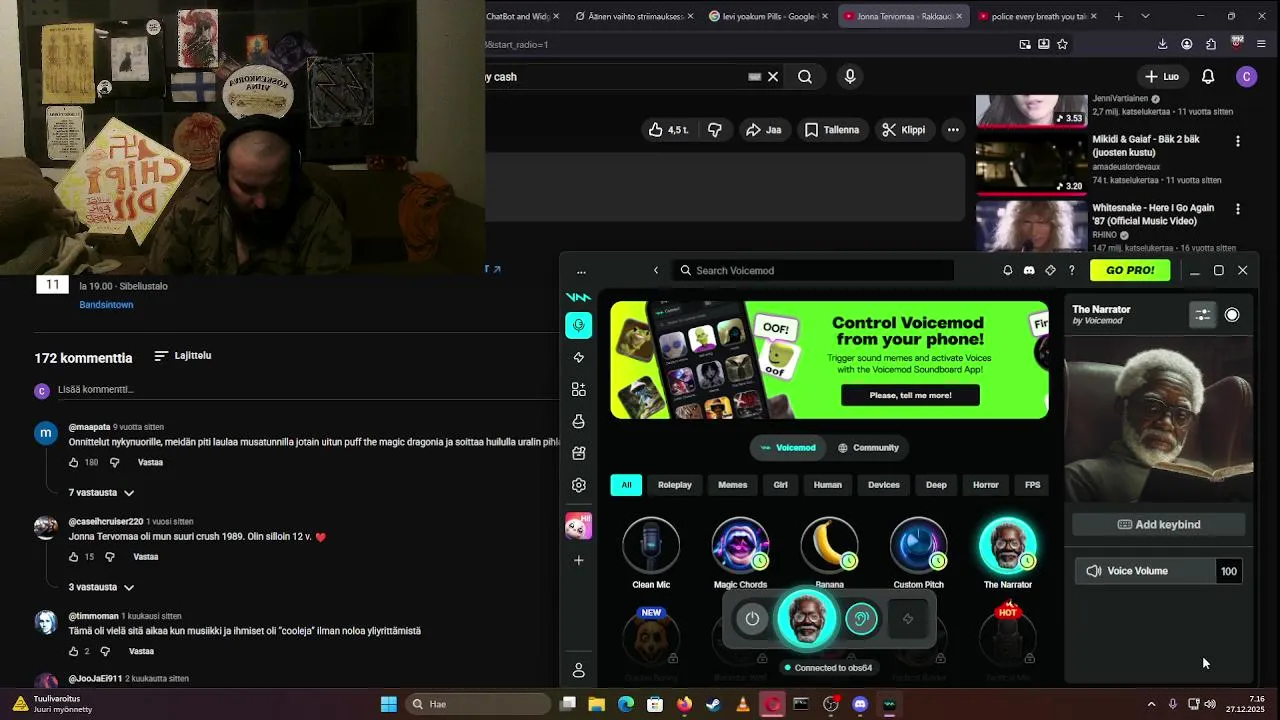Open YouTube Luo create menu
This screenshot has height=720, width=1280.
(1162, 76)
